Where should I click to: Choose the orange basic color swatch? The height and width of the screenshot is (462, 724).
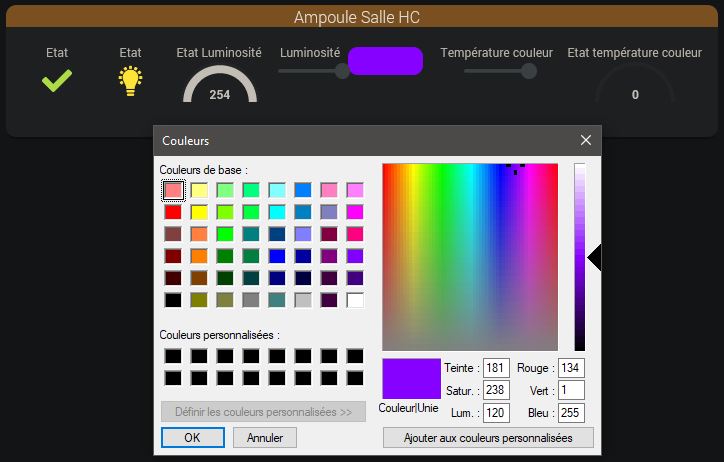(x=199, y=256)
